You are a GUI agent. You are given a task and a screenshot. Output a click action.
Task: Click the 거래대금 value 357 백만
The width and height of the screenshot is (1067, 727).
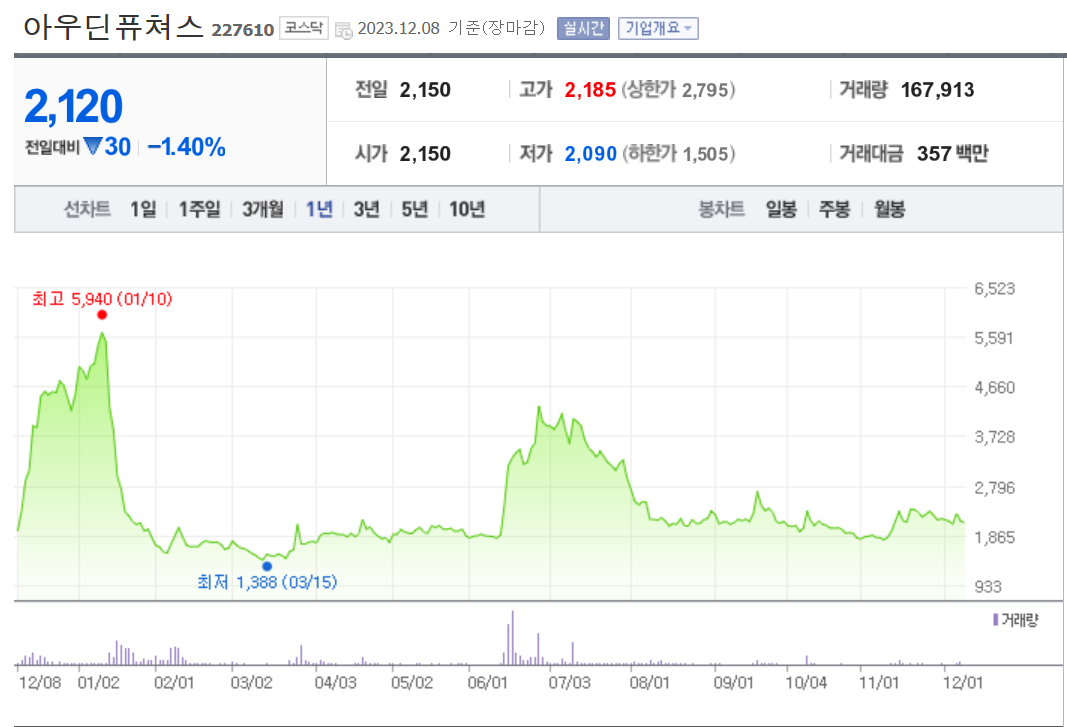952,154
